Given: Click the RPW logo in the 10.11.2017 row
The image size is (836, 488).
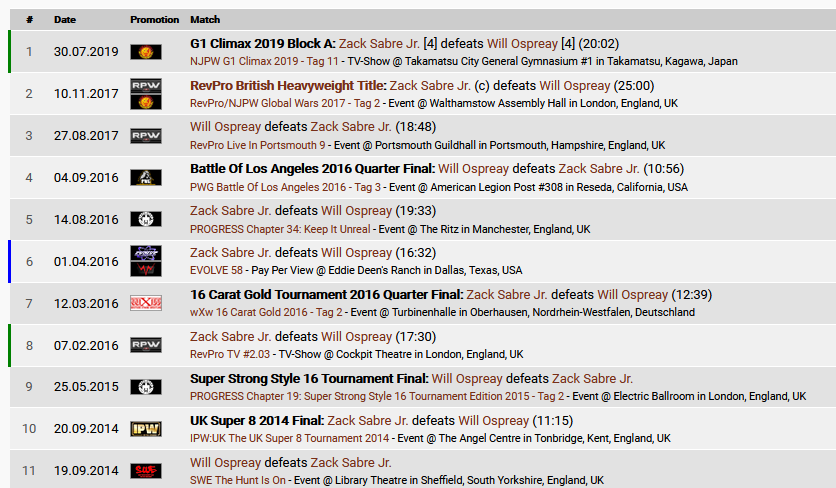Looking at the screenshot, I should (145, 86).
